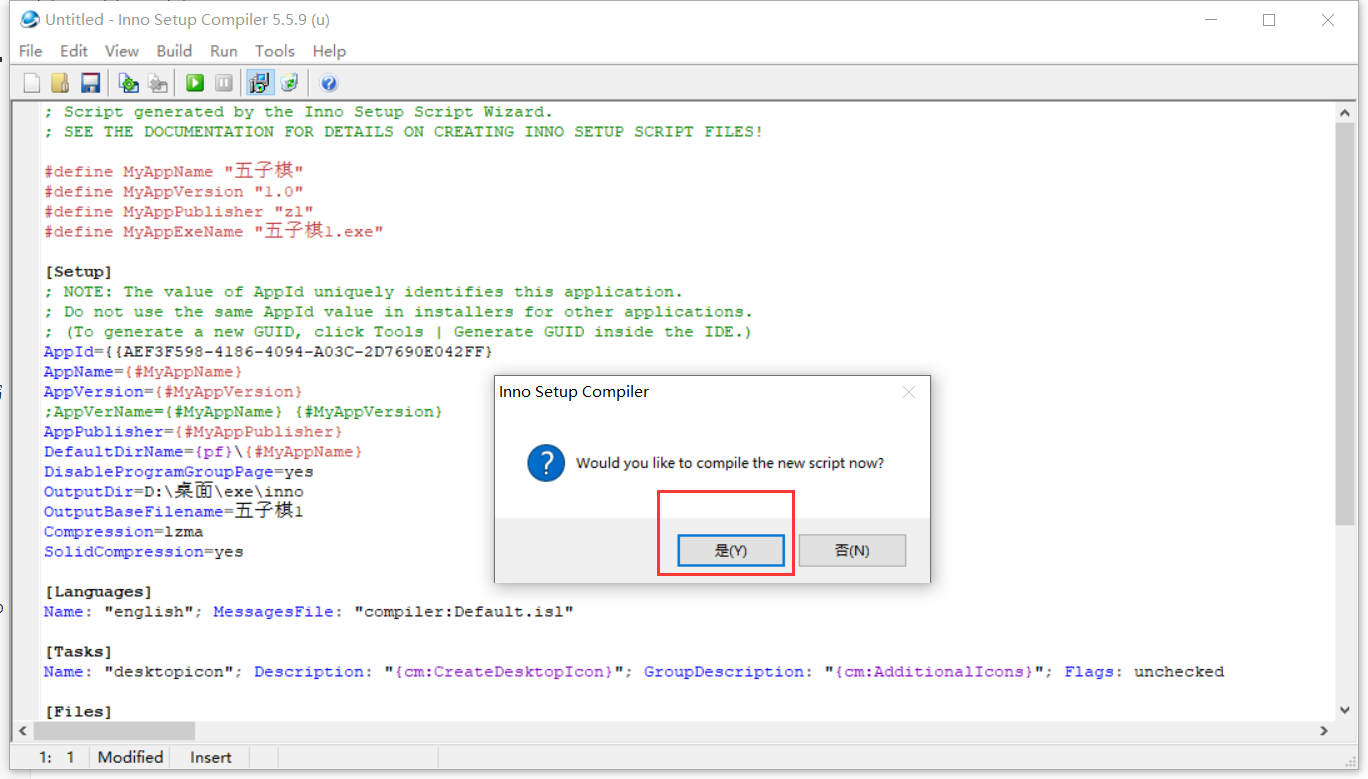
Task: Open the Build menu
Action: (x=174, y=51)
